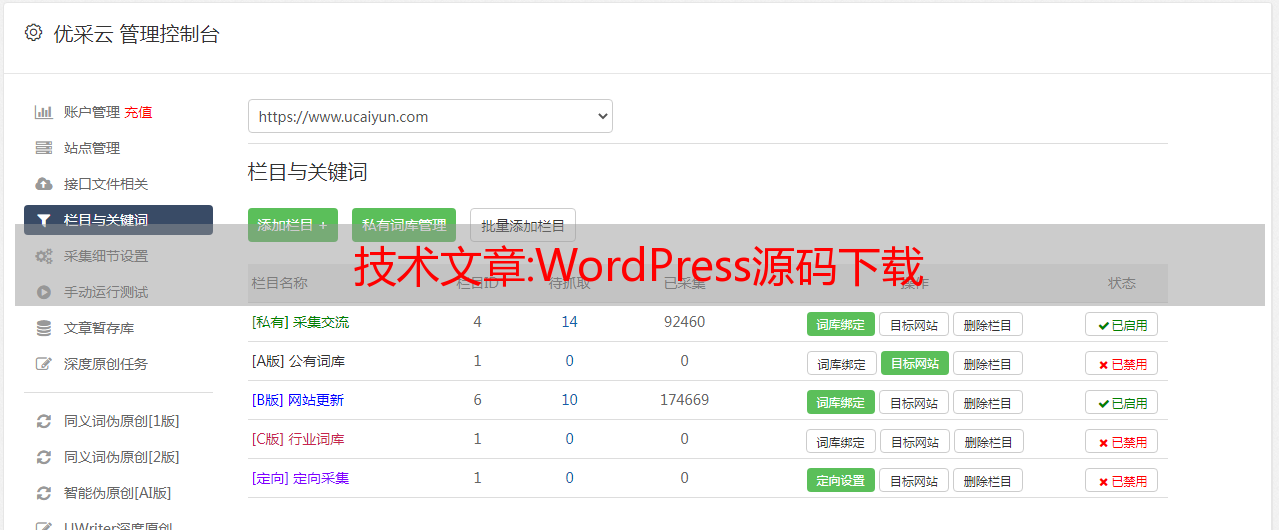Click the refresh icon for 同义词伪原创[1版]
The width and height of the screenshot is (1279, 530).
pyautogui.click(x=44, y=421)
